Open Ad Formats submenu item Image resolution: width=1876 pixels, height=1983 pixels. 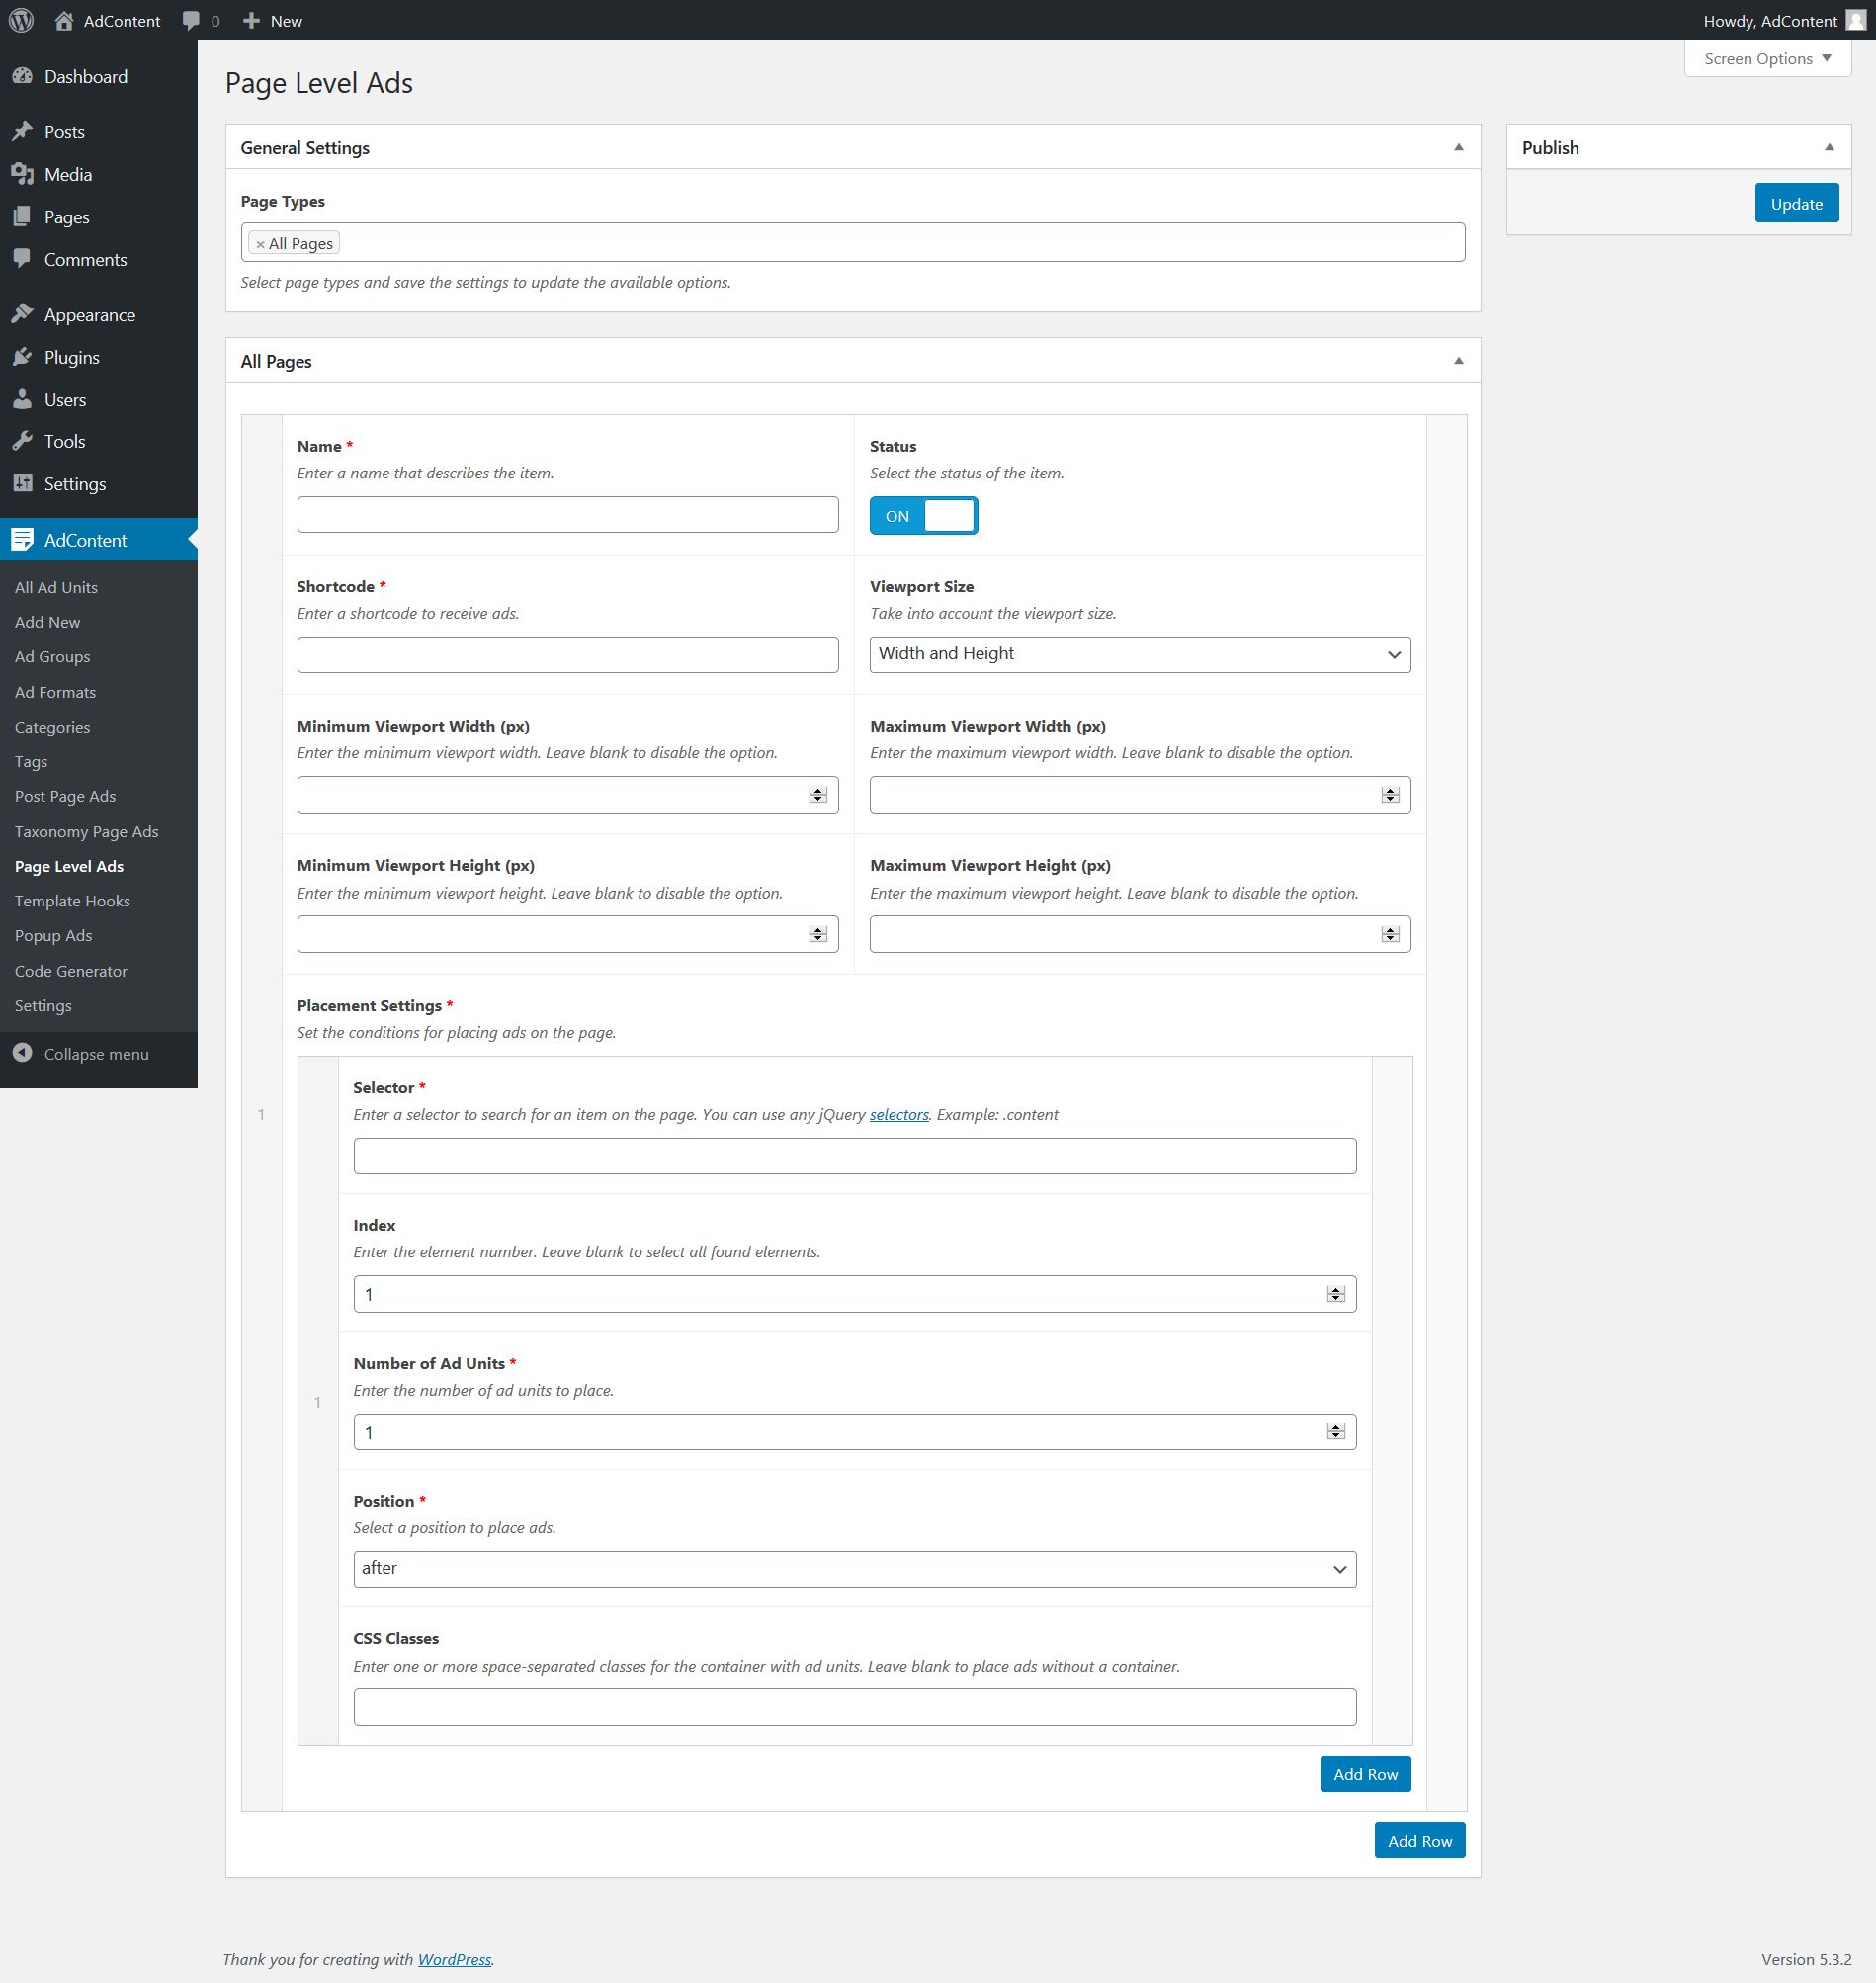click(x=55, y=692)
